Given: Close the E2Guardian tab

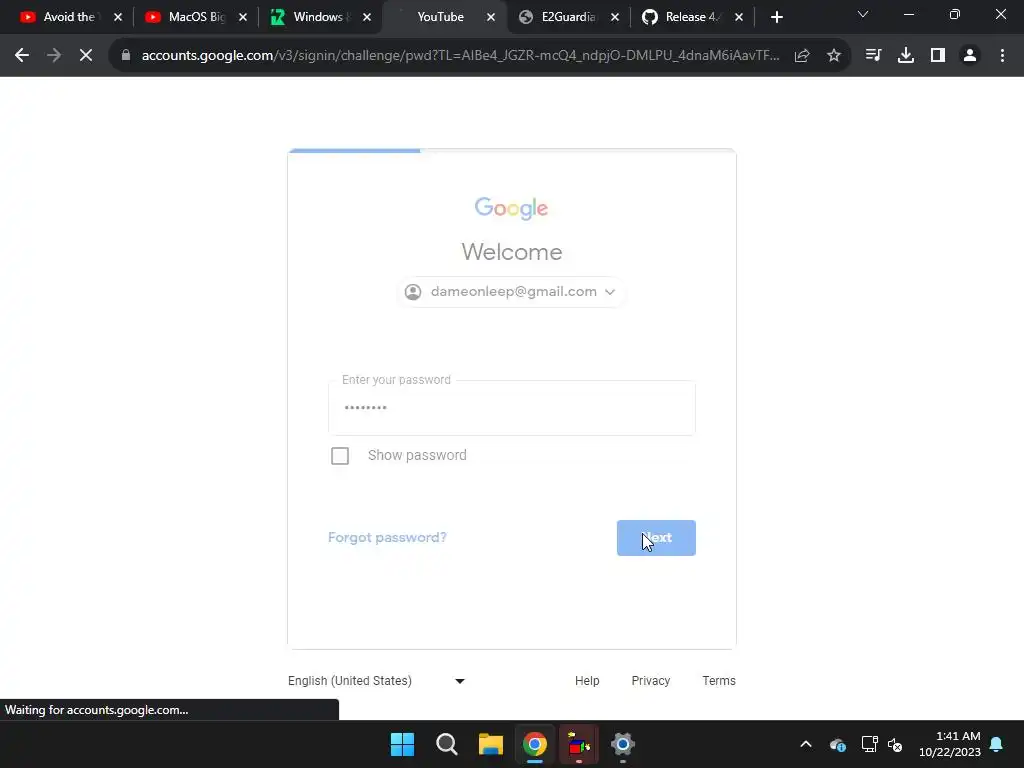Looking at the screenshot, I should [615, 17].
